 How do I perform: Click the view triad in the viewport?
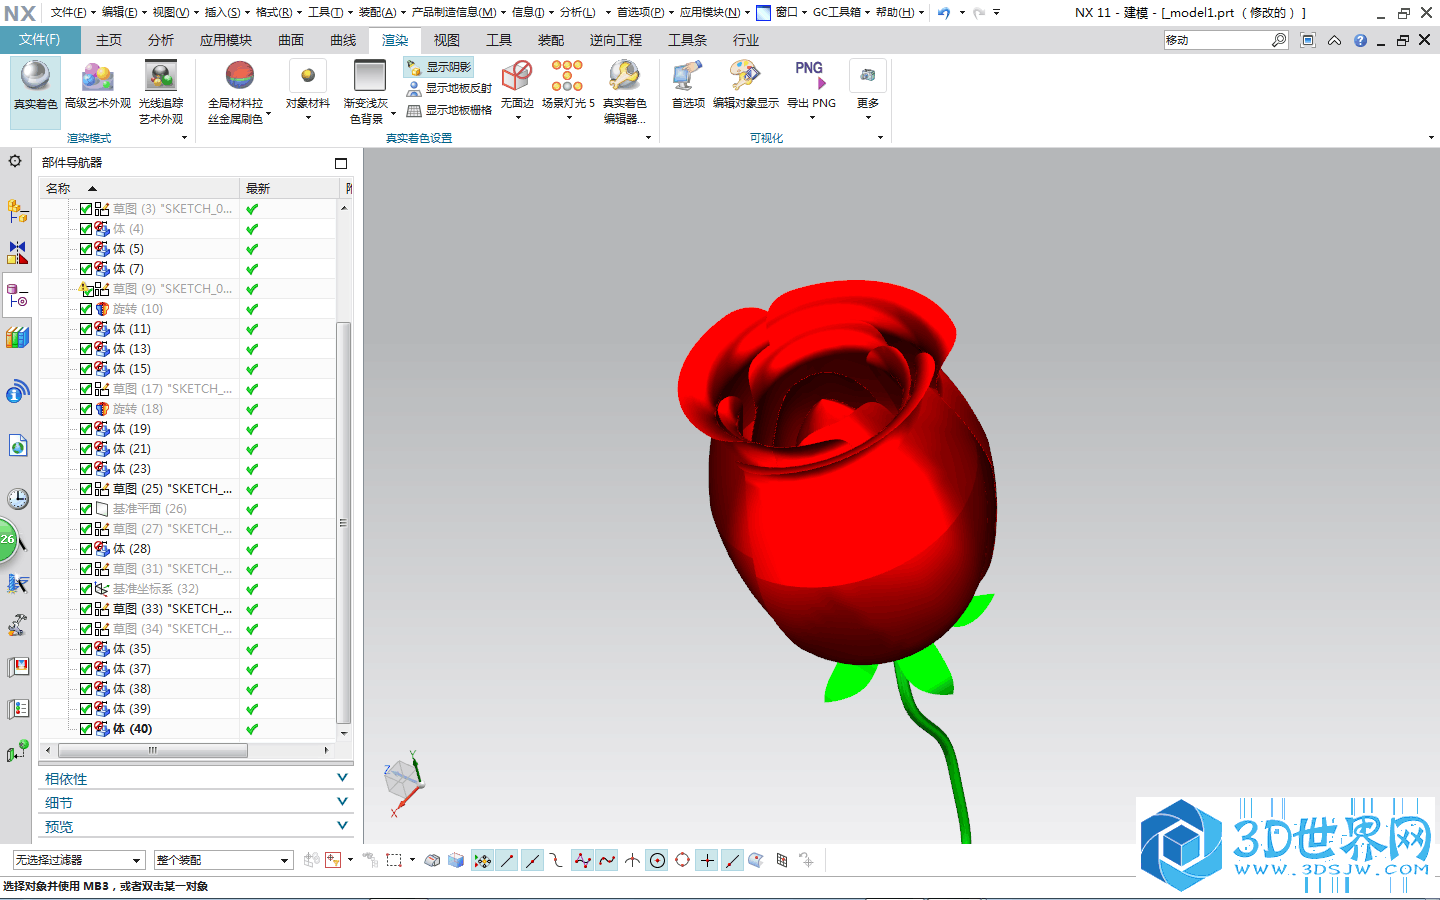pos(404,784)
